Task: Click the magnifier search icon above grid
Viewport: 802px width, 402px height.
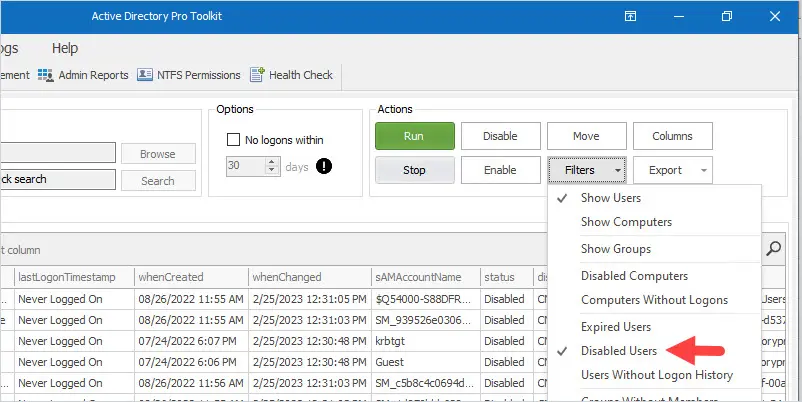Action: pyautogui.click(x=774, y=249)
